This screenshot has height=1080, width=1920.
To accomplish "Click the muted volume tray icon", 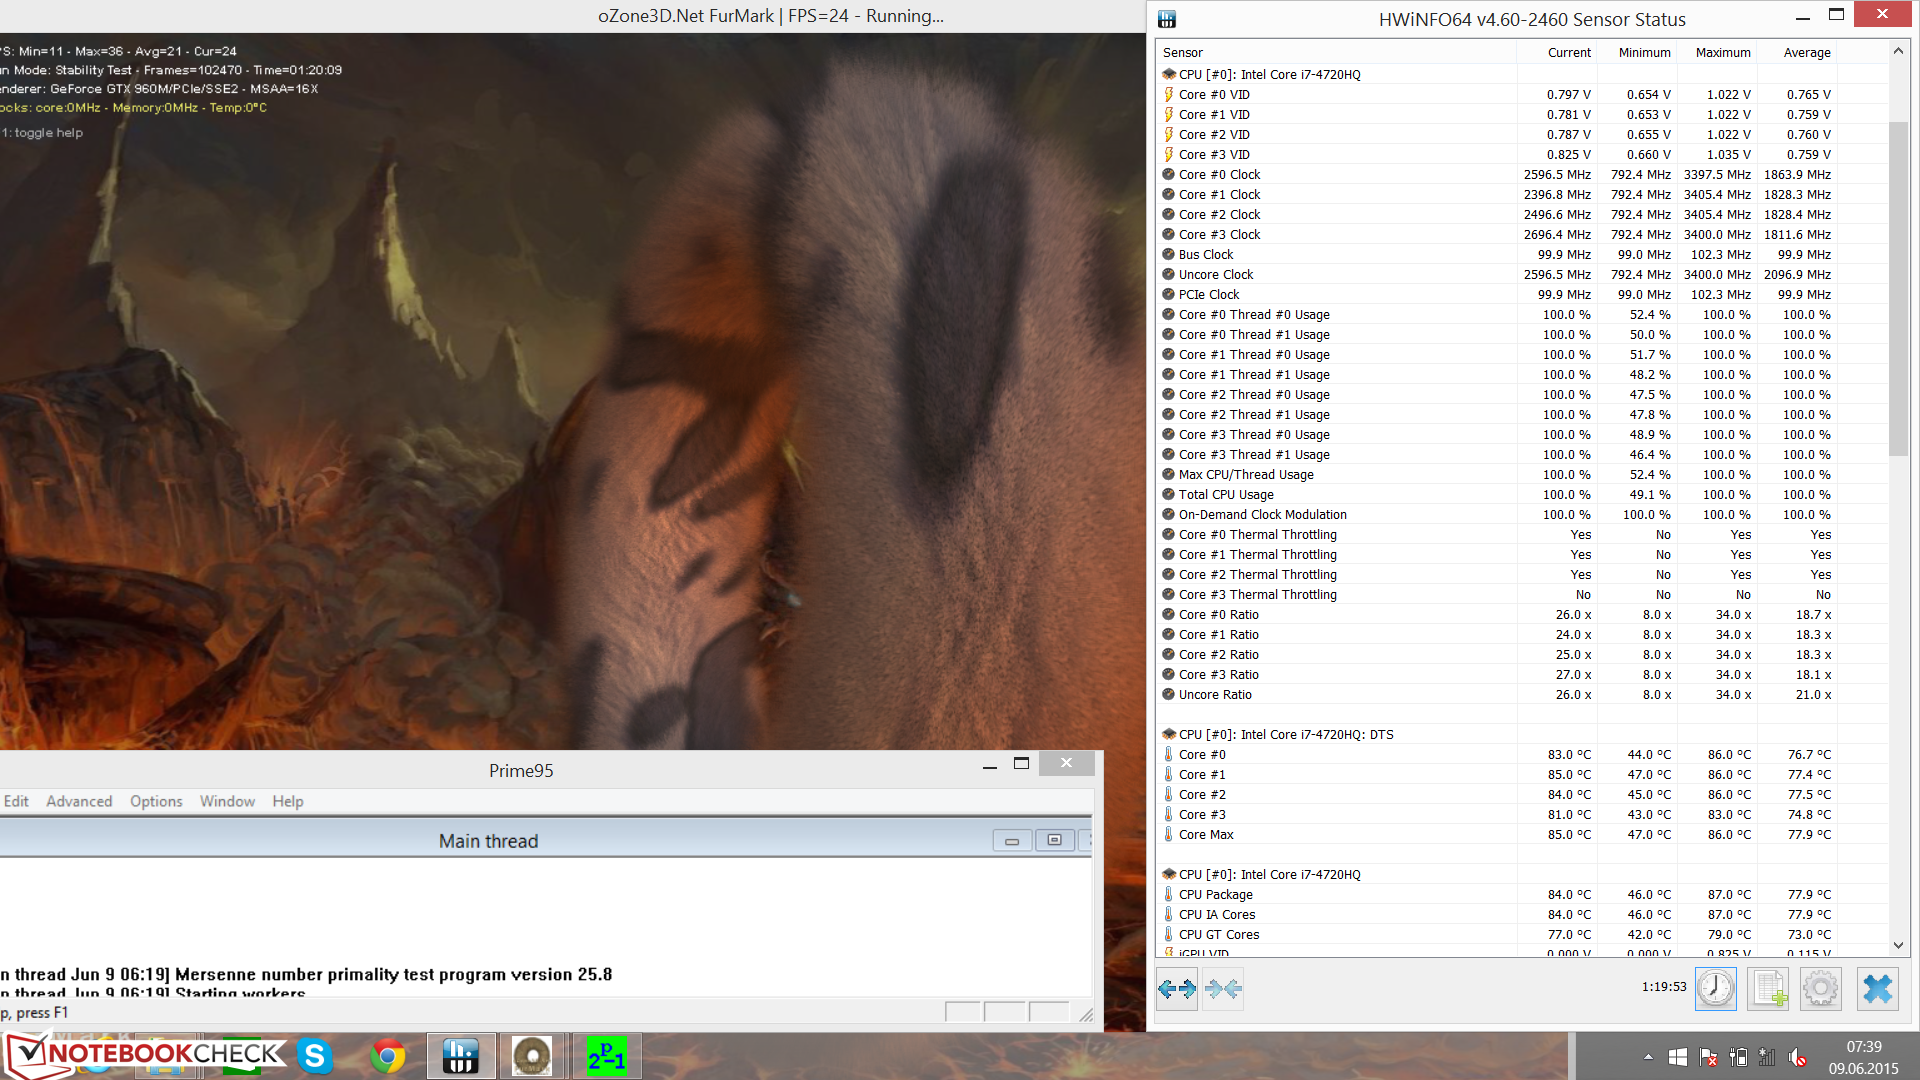I will point(1797,1057).
